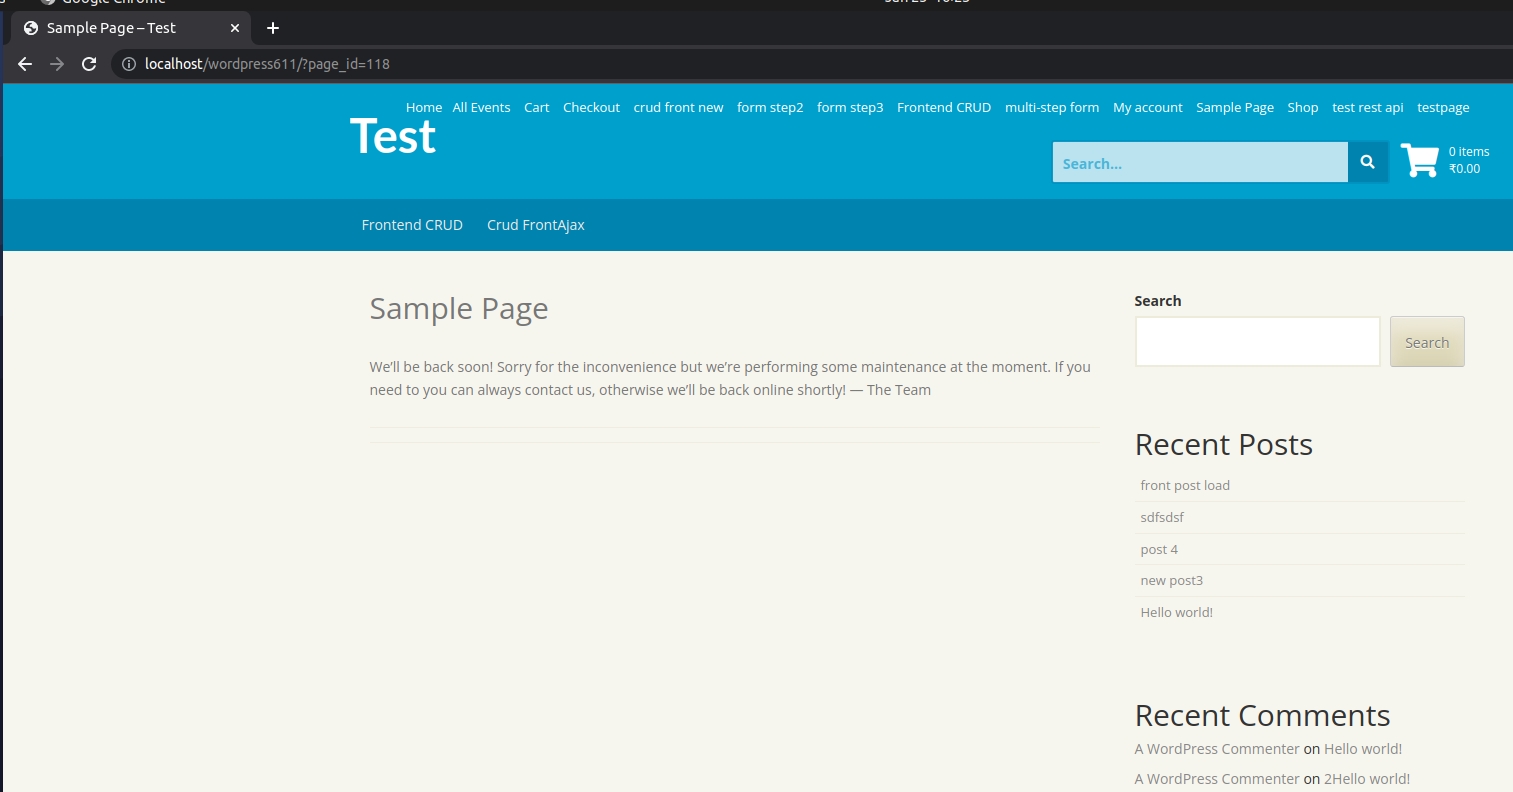
Task: Click the browser address bar URL
Action: (267, 64)
